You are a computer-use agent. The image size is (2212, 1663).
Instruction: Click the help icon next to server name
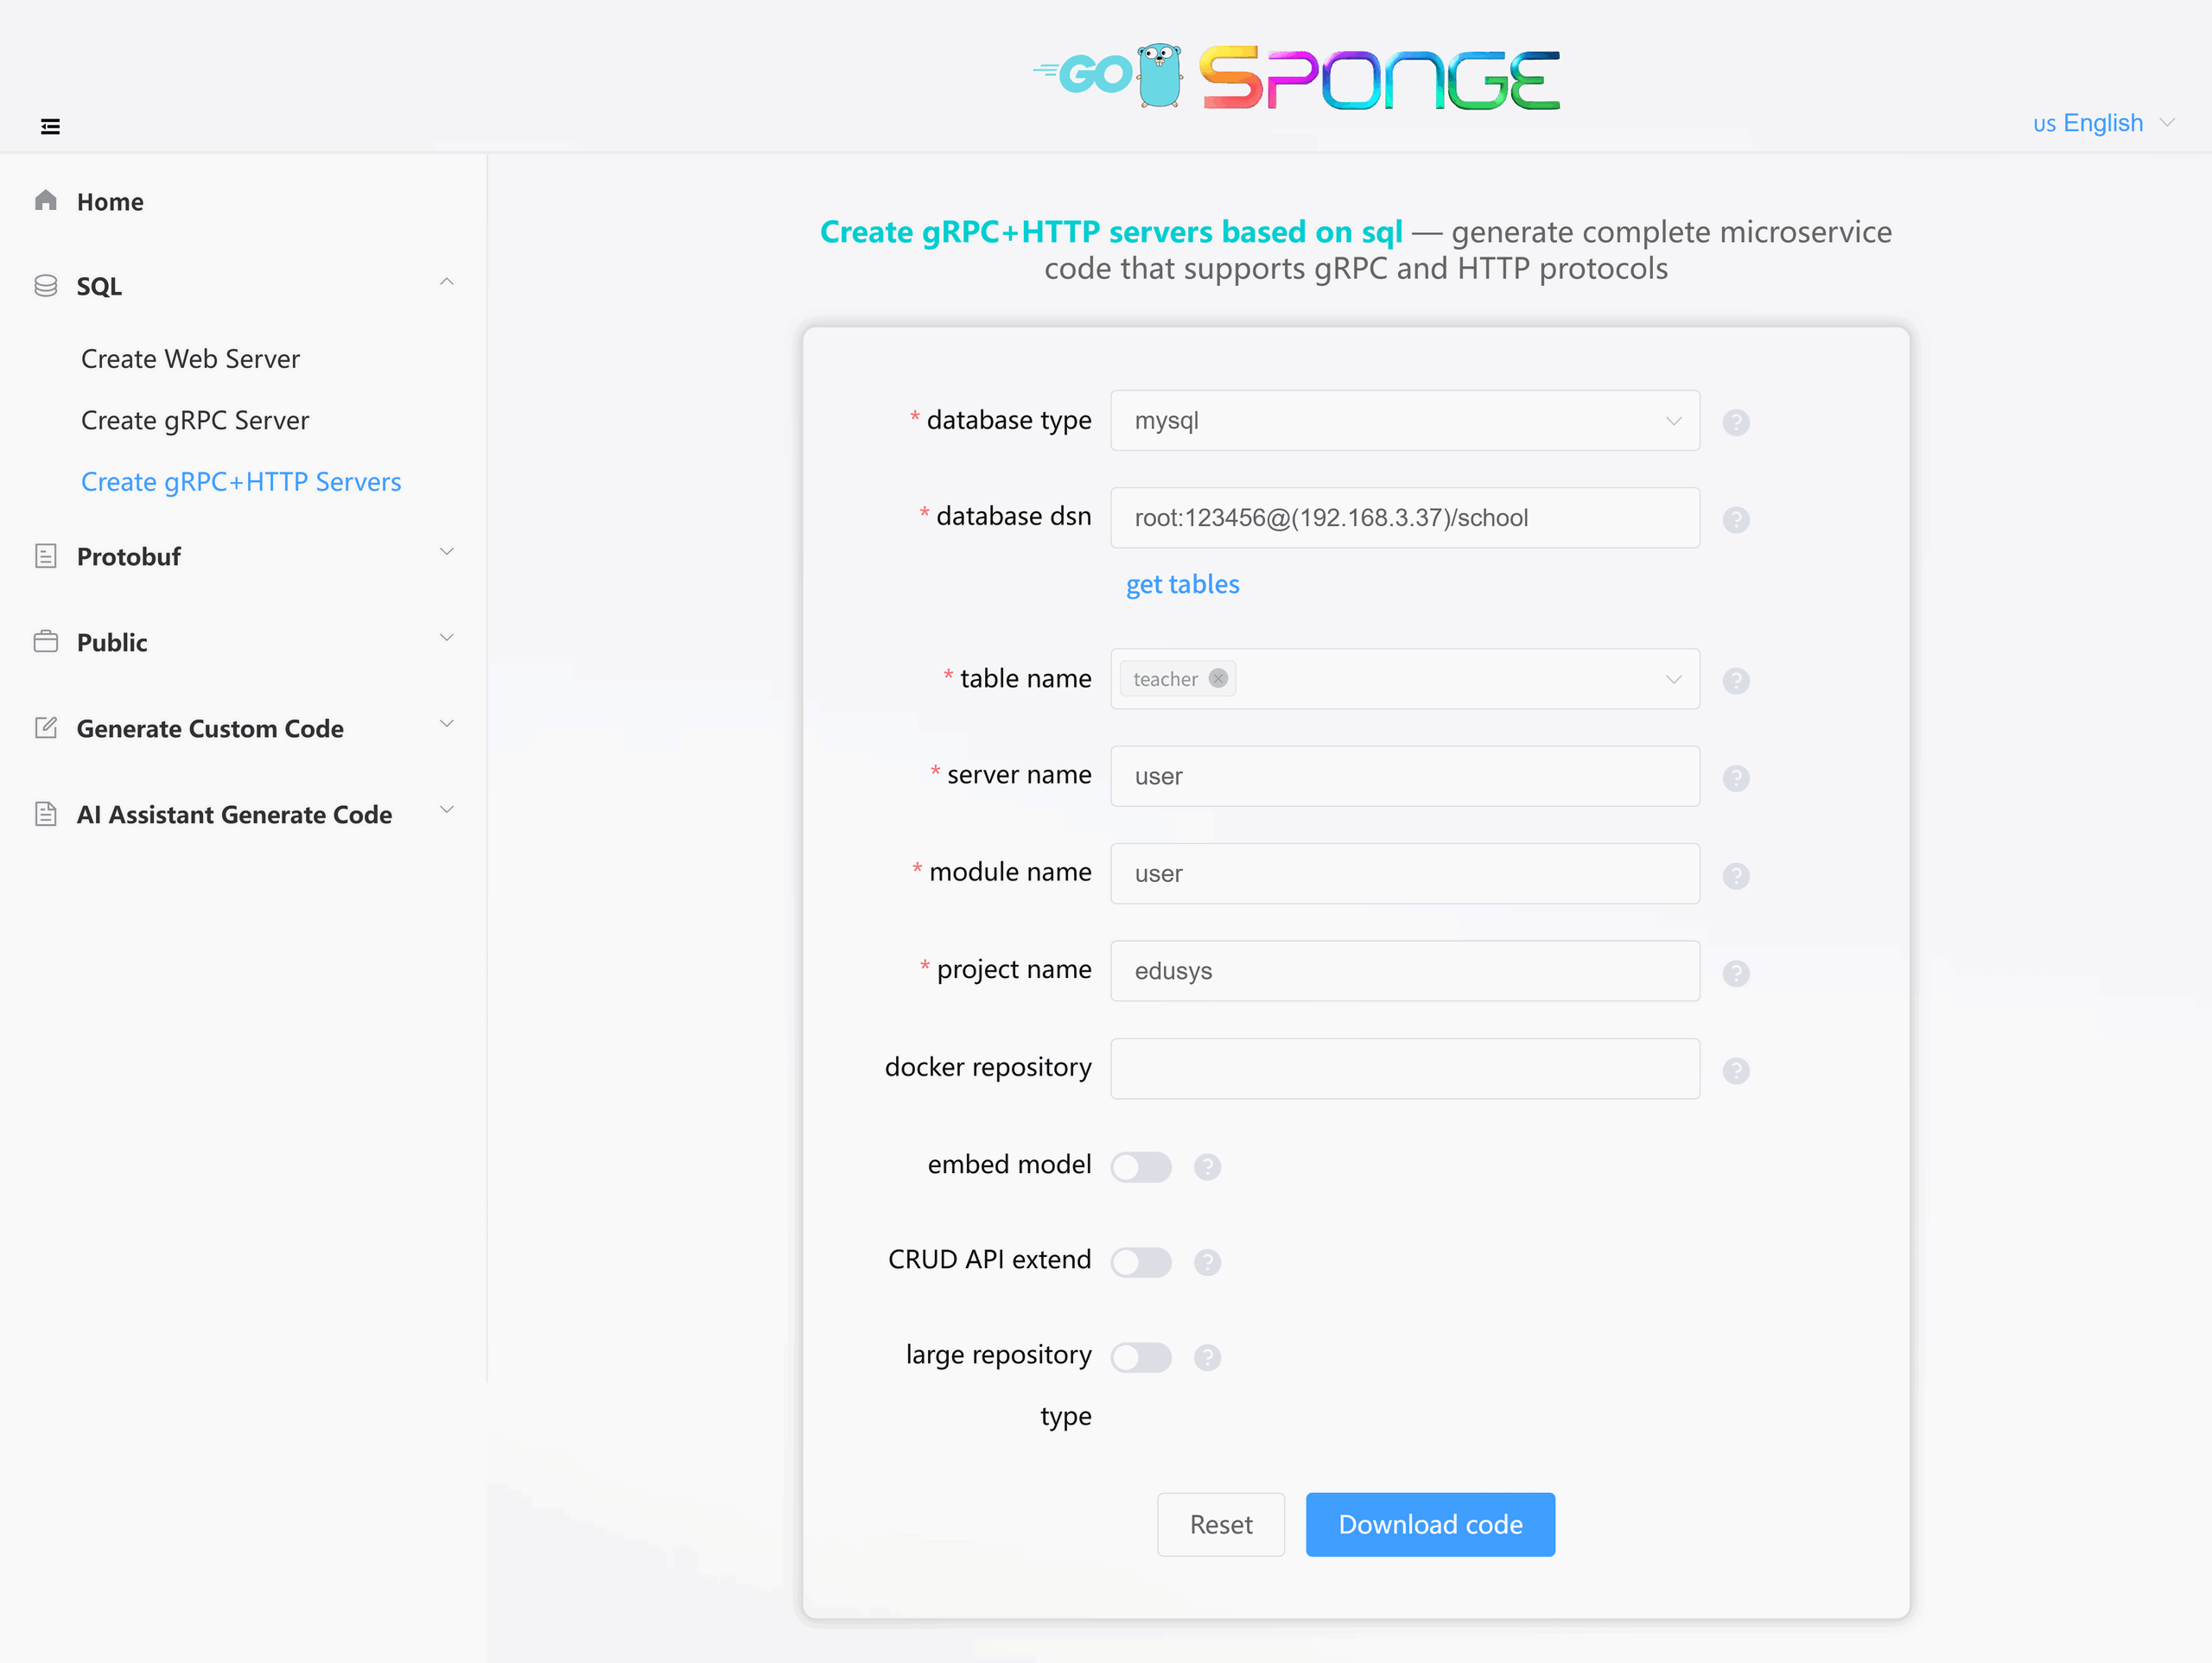1736,777
